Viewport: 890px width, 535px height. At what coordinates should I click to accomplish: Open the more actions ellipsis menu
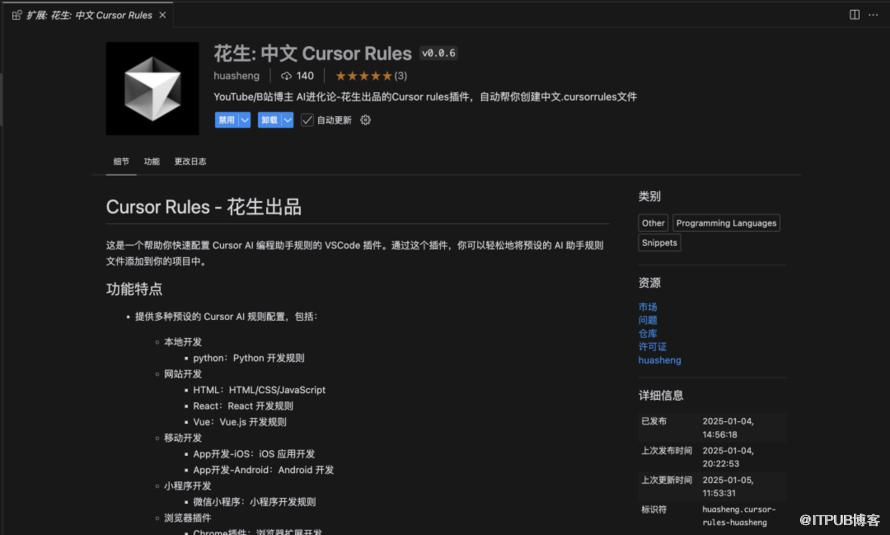(x=873, y=15)
